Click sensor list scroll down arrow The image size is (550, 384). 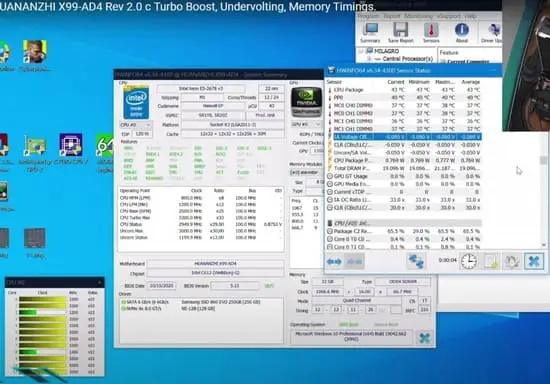click(x=543, y=244)
